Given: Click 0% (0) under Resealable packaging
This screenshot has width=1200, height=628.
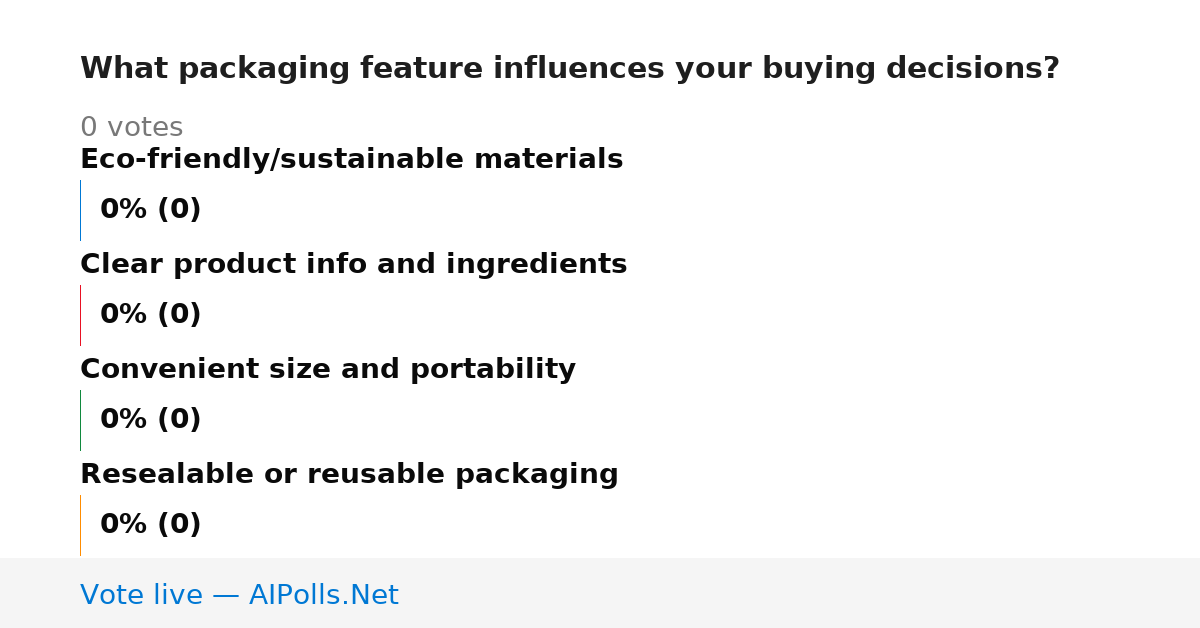Looking at the screenshot, I should click(x=150, y=525).
